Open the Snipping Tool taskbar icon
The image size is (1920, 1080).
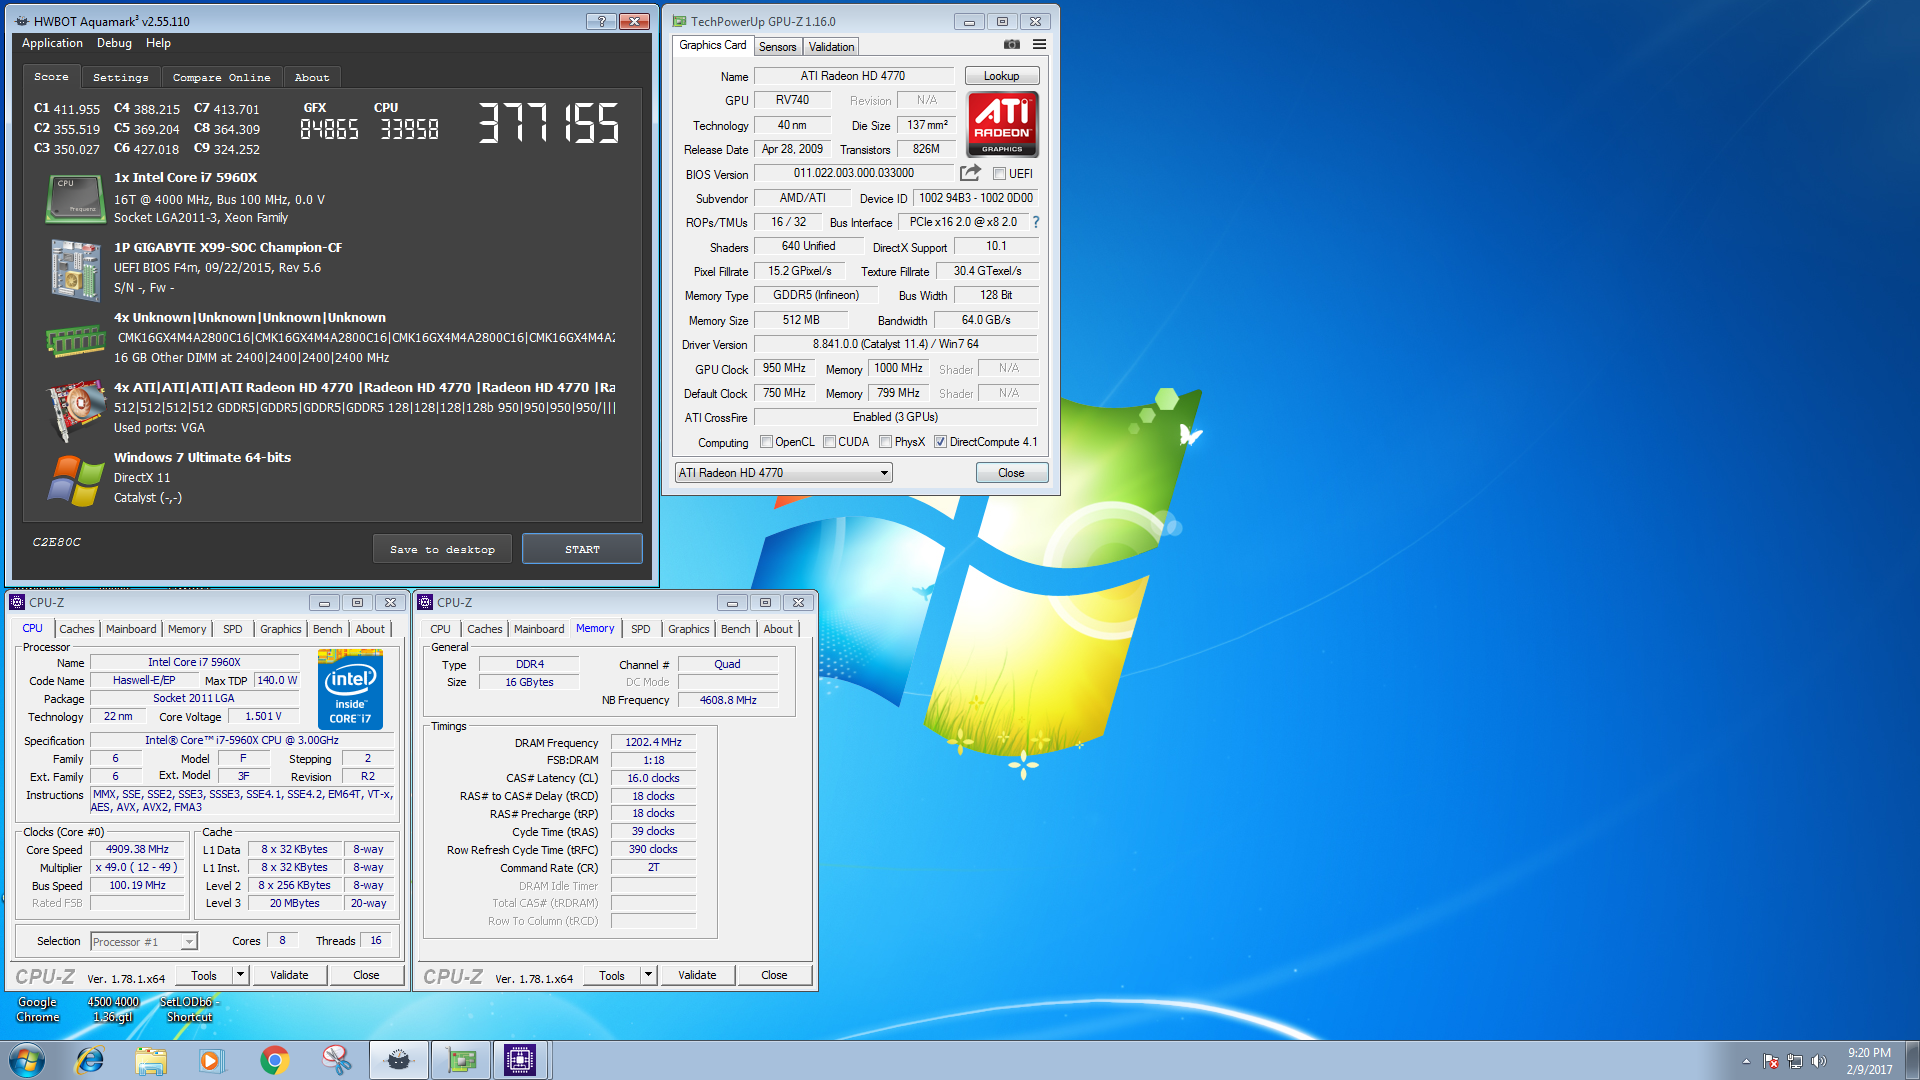click(336, 1060)
